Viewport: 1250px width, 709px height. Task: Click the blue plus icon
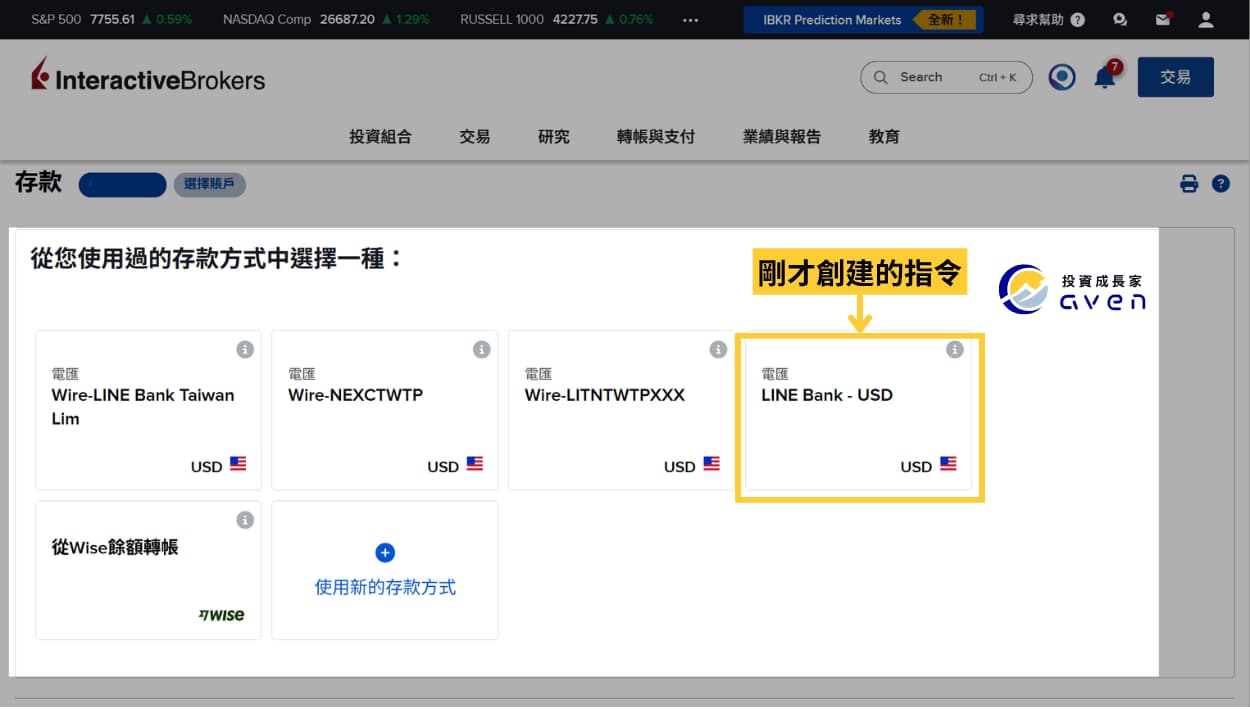385,552
